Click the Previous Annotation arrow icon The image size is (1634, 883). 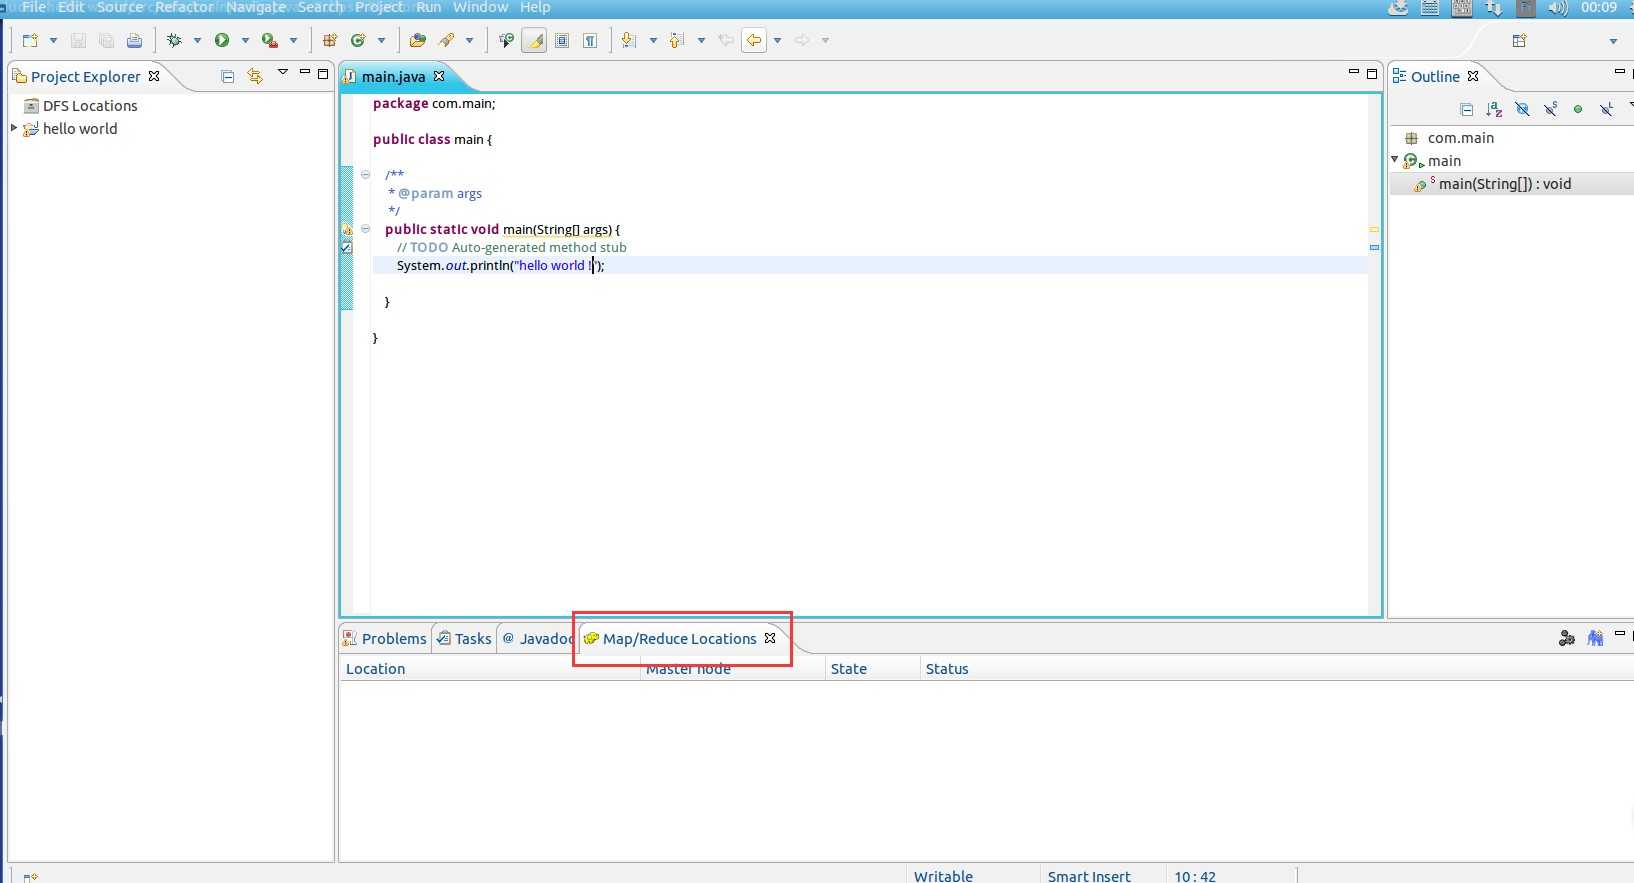[677, 41]
